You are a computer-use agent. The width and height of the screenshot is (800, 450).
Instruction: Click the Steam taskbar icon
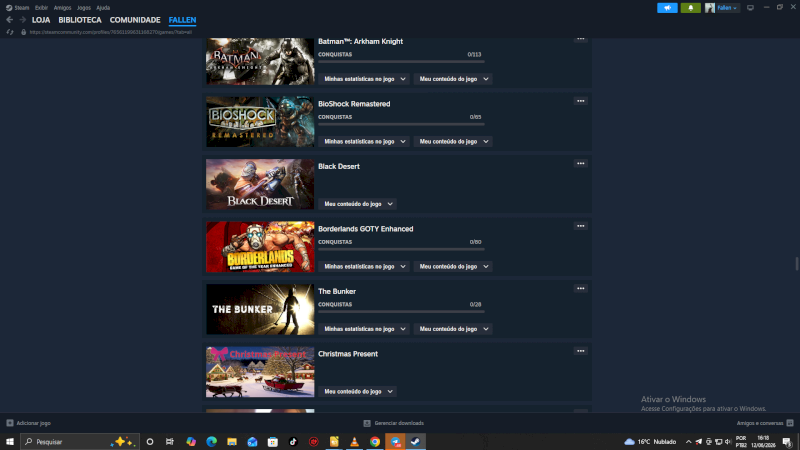[416, 442]
